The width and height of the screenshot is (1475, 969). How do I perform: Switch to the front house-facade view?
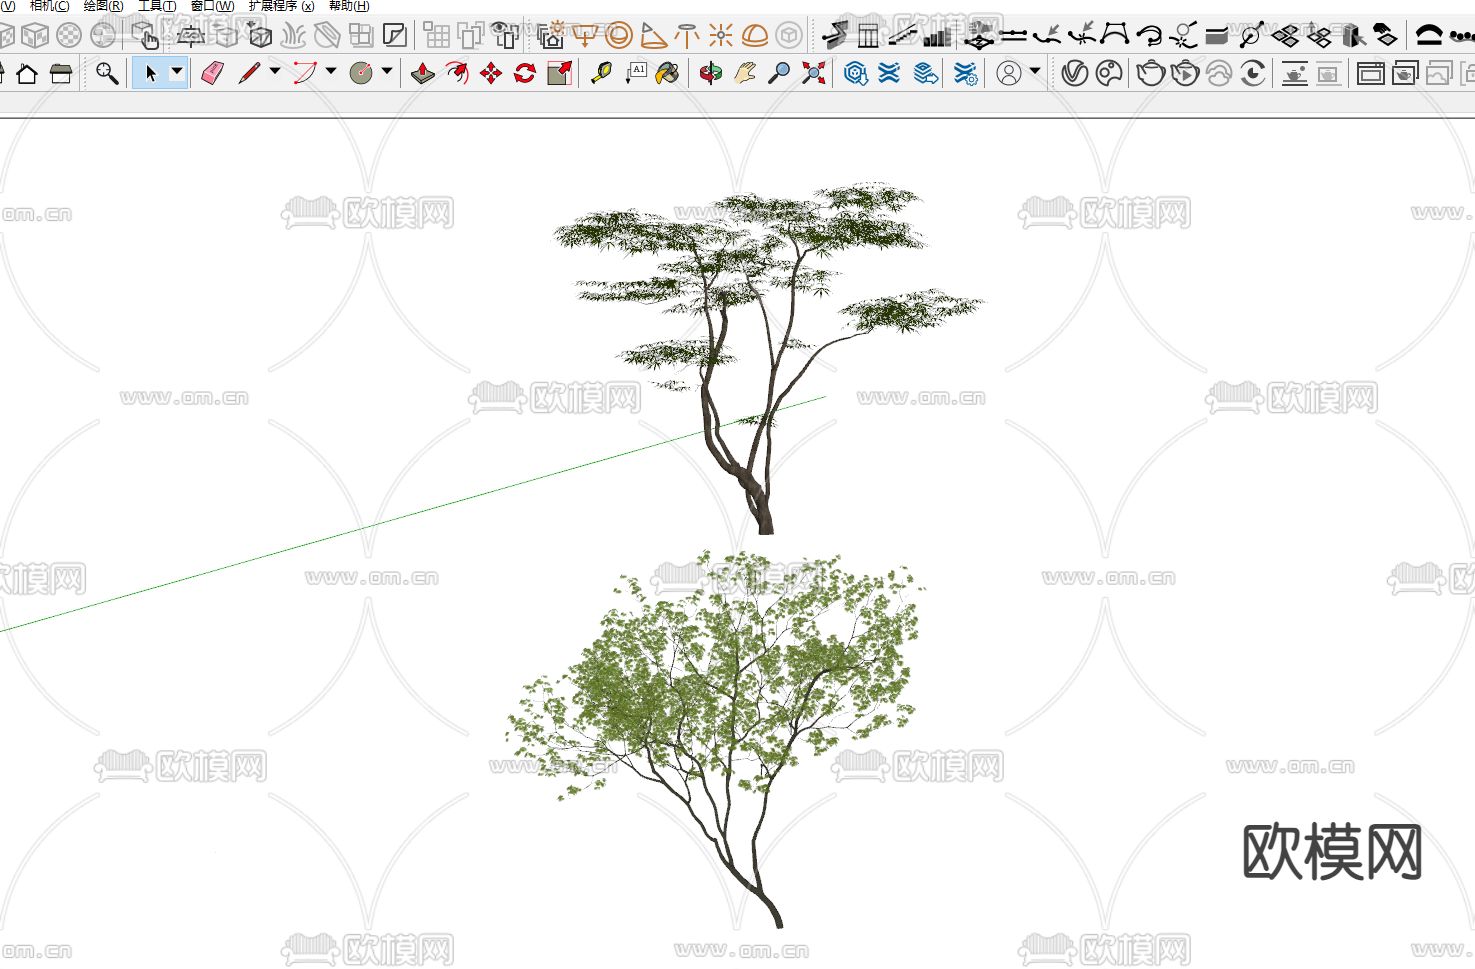[61, 73]
